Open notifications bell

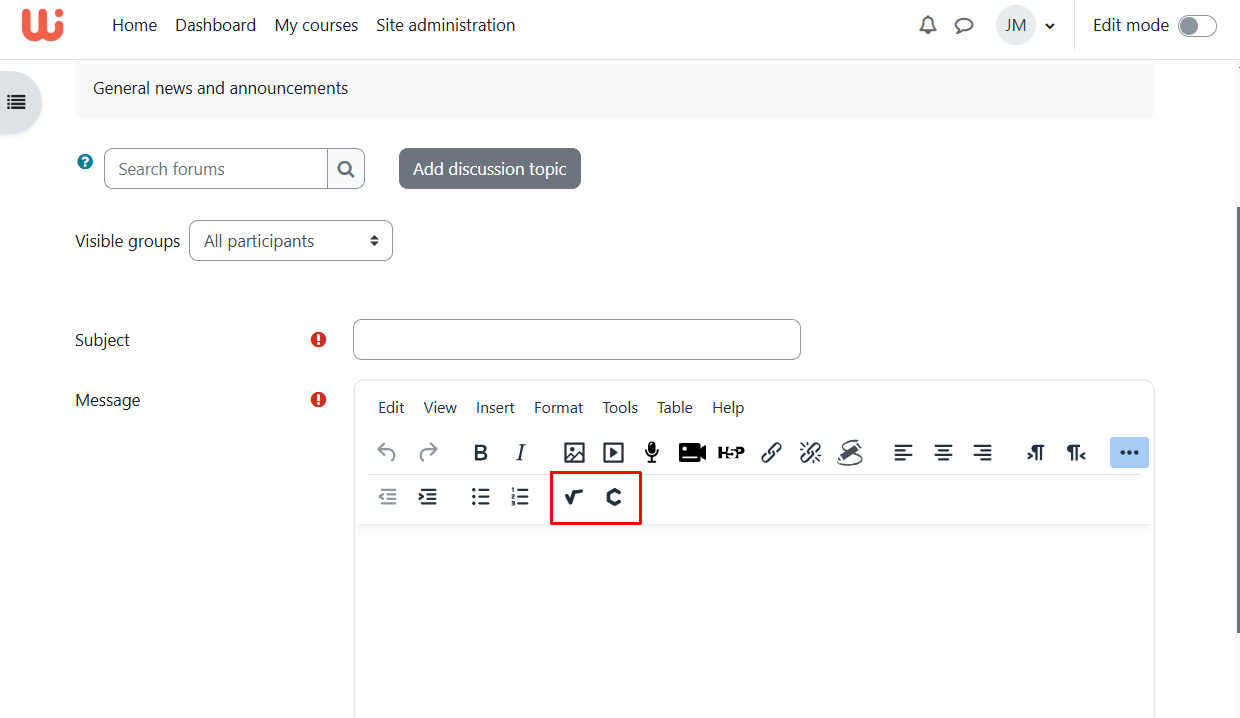click(928, 26)
